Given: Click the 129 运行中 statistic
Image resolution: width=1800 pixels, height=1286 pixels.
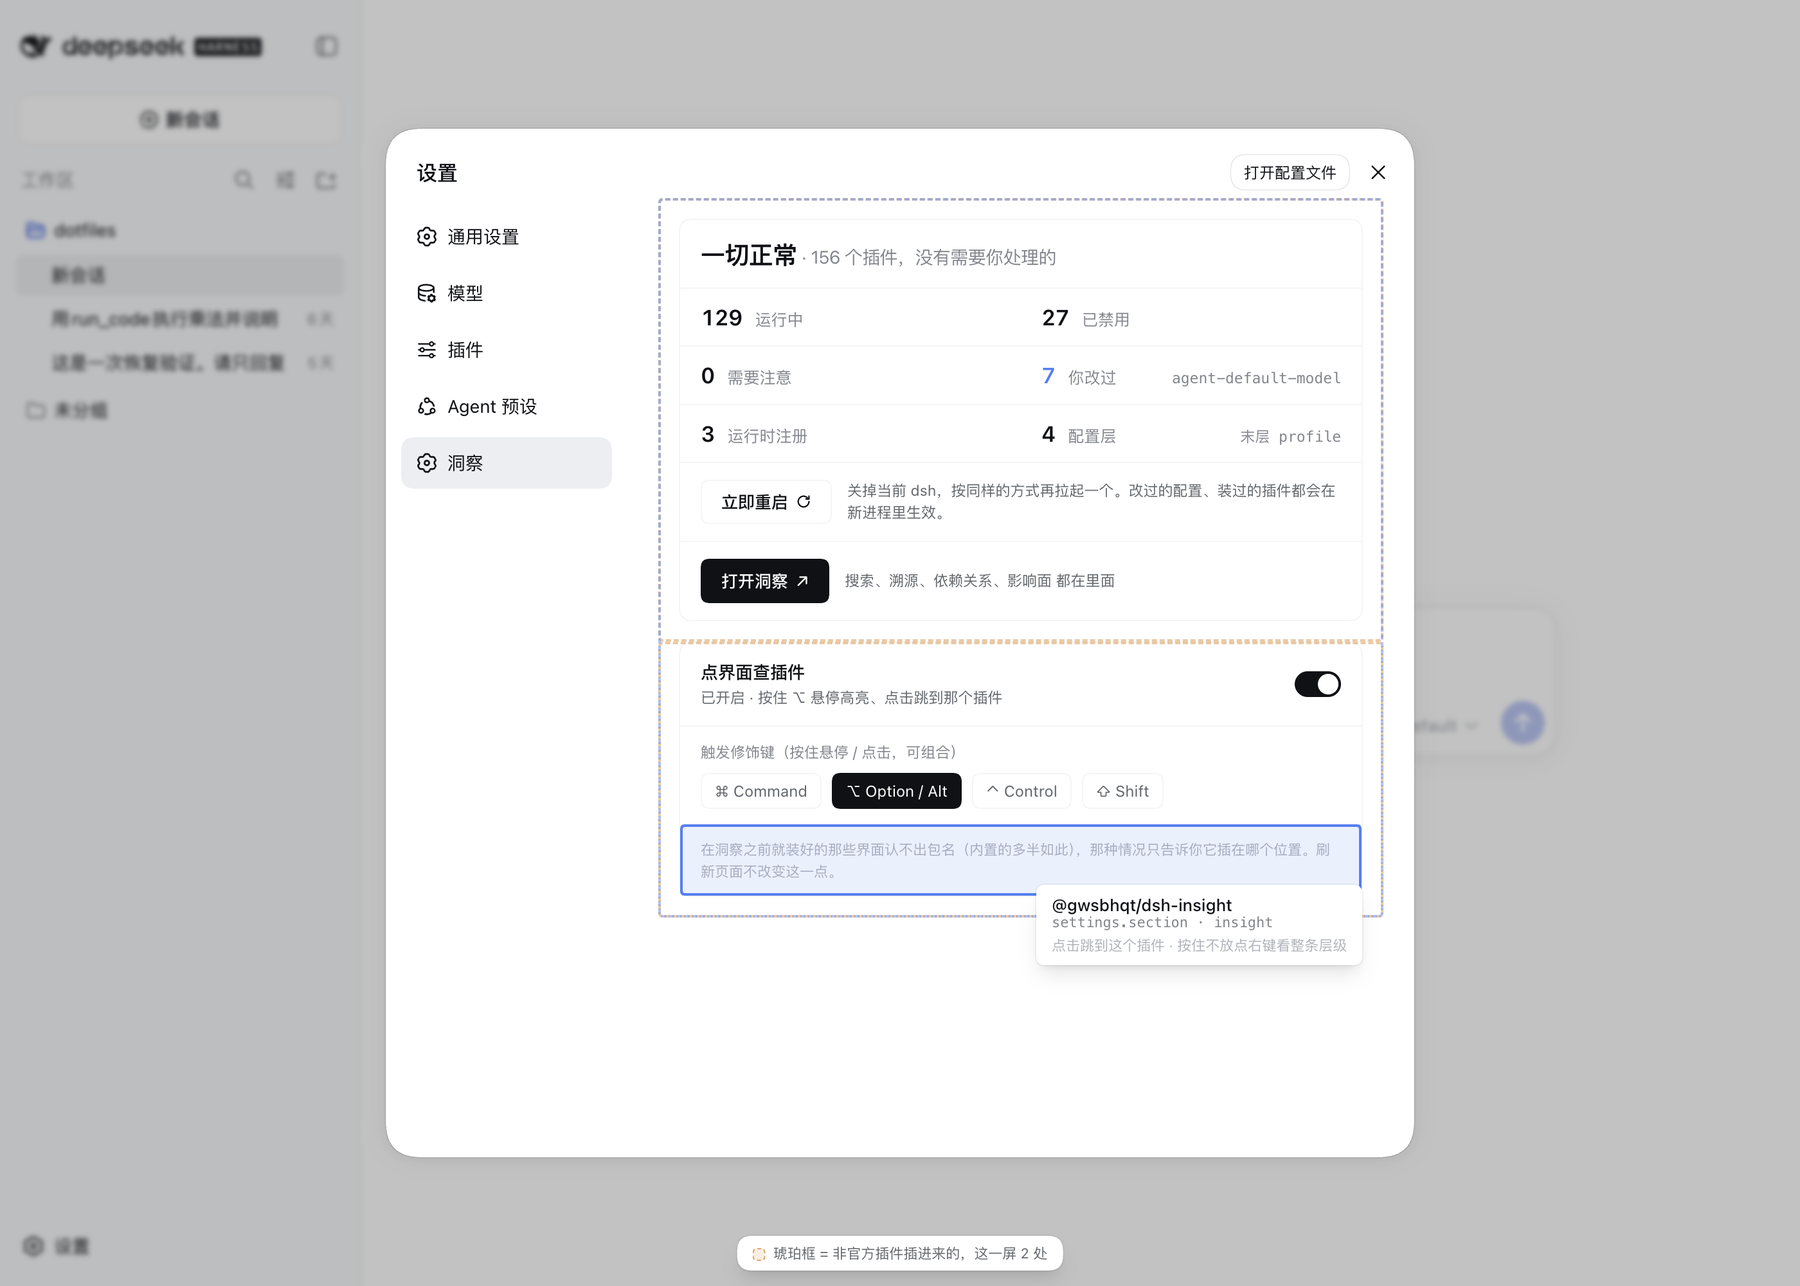Looking at the screenshot, I should [753, 318].
